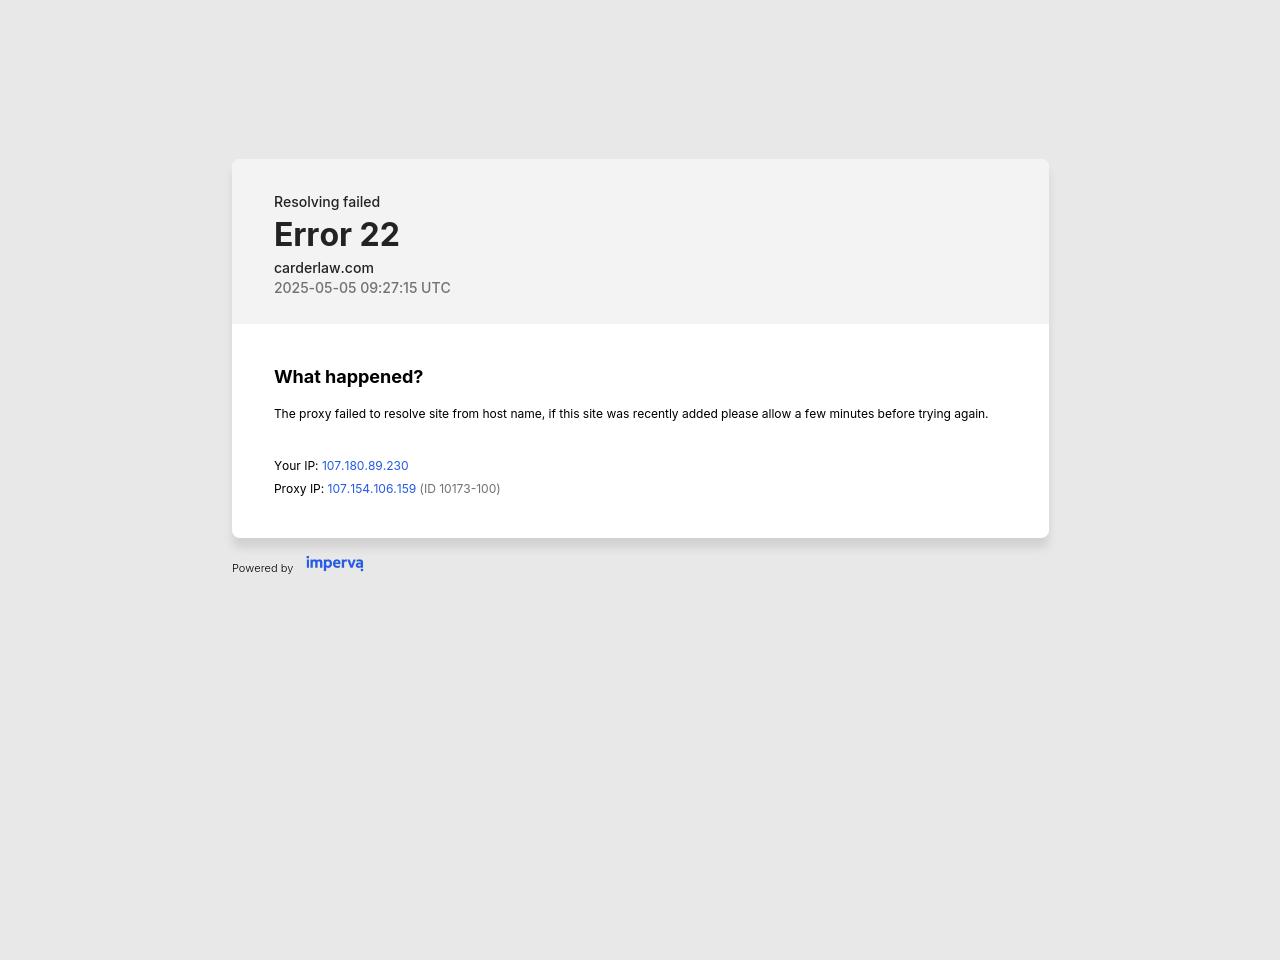Click the carderlaw.com domain text
This screenshot has height=960, width=1280.
point(324,268)
